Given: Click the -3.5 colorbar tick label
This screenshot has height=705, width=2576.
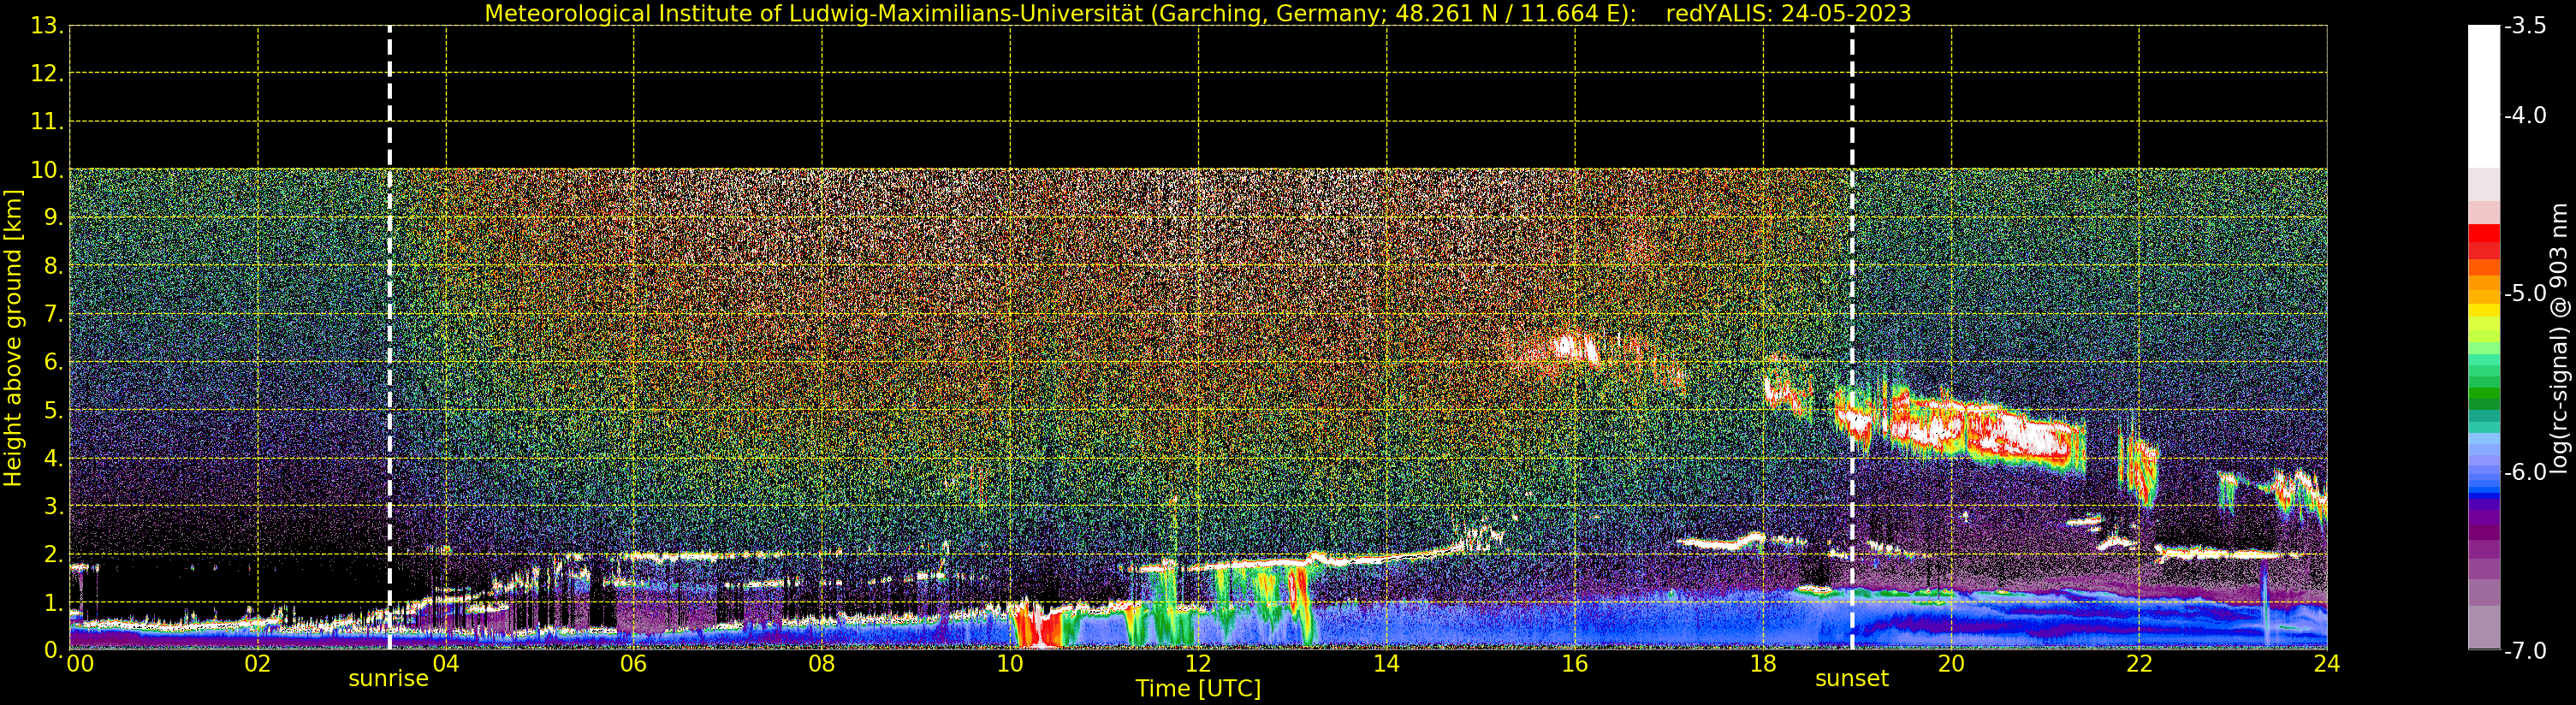Looking at the screenshot, I should pos(2526,26).
